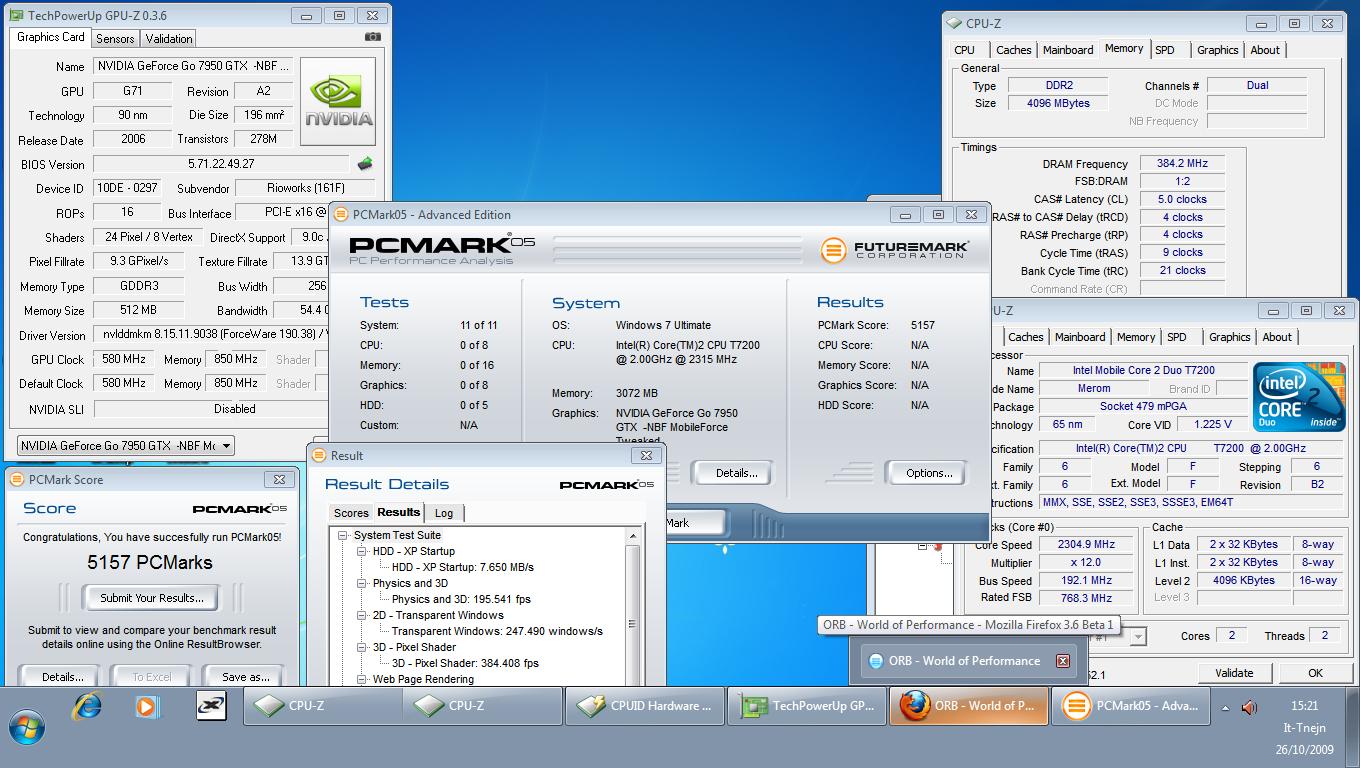Click the Rated FSB value 768.3 MHz
The width and height of the screenshot is (1360, 768).
[1086, 599]
